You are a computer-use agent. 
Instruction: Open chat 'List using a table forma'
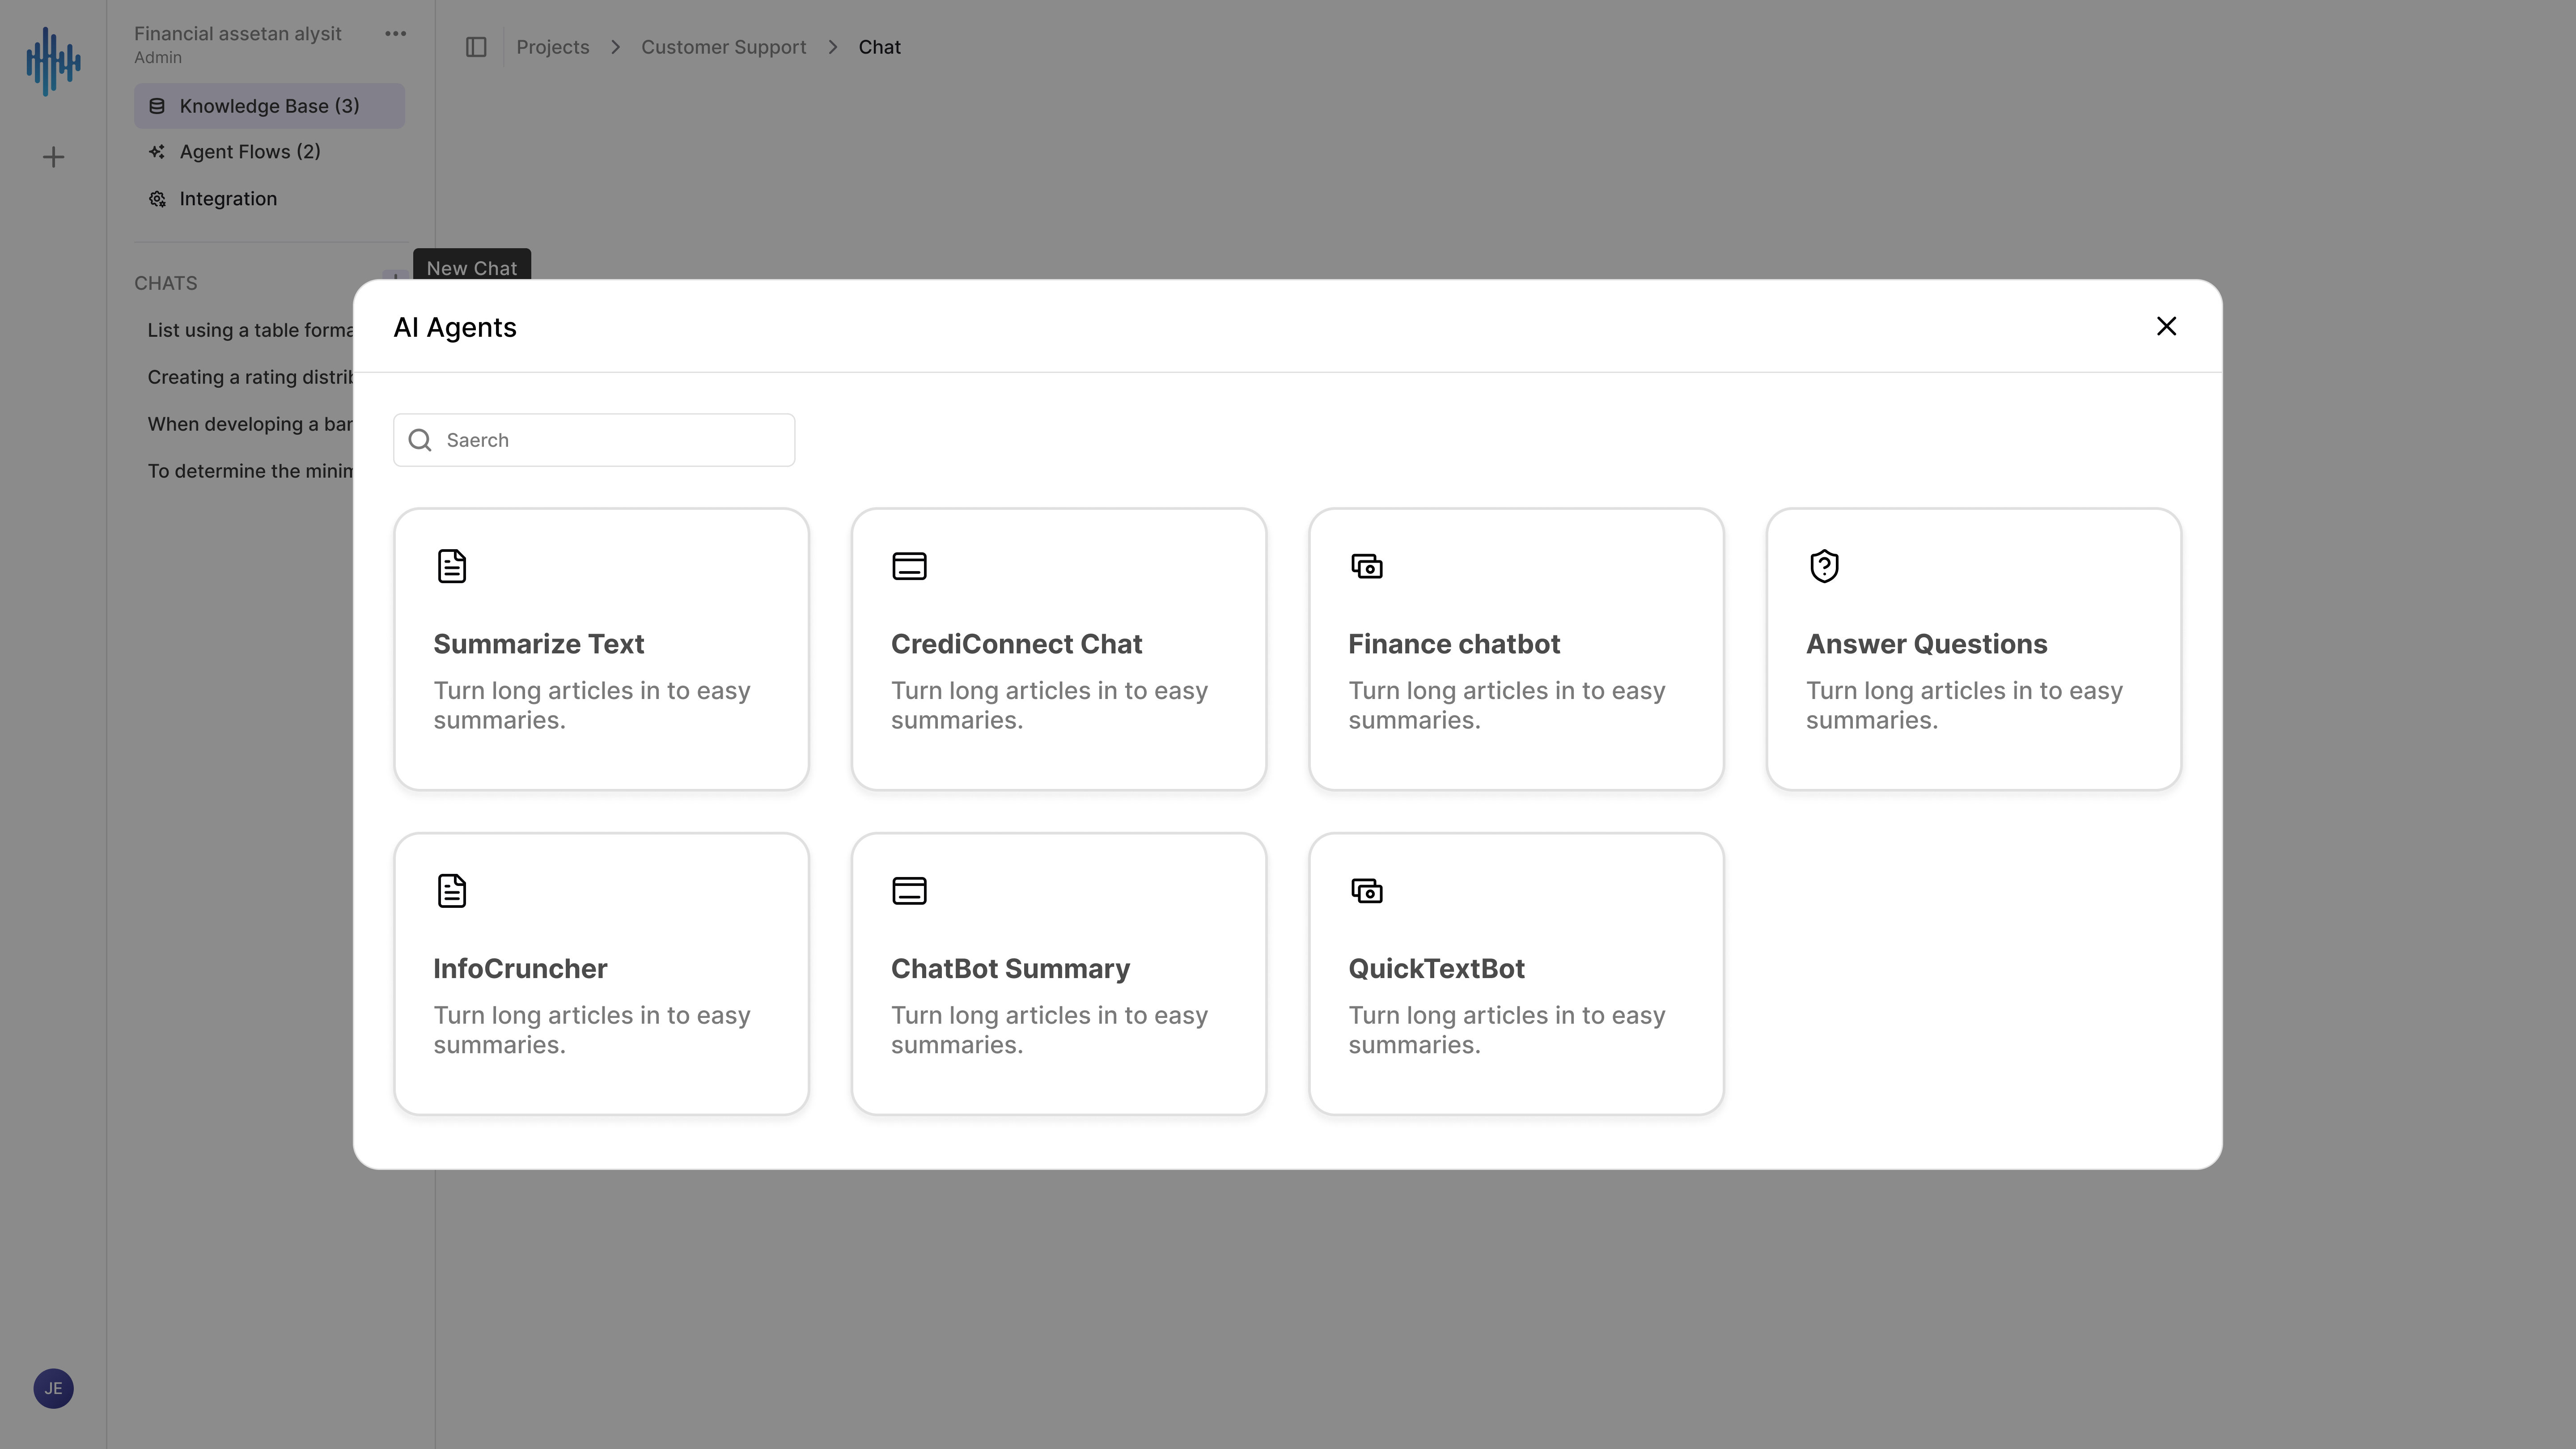(x=250, y=330)
